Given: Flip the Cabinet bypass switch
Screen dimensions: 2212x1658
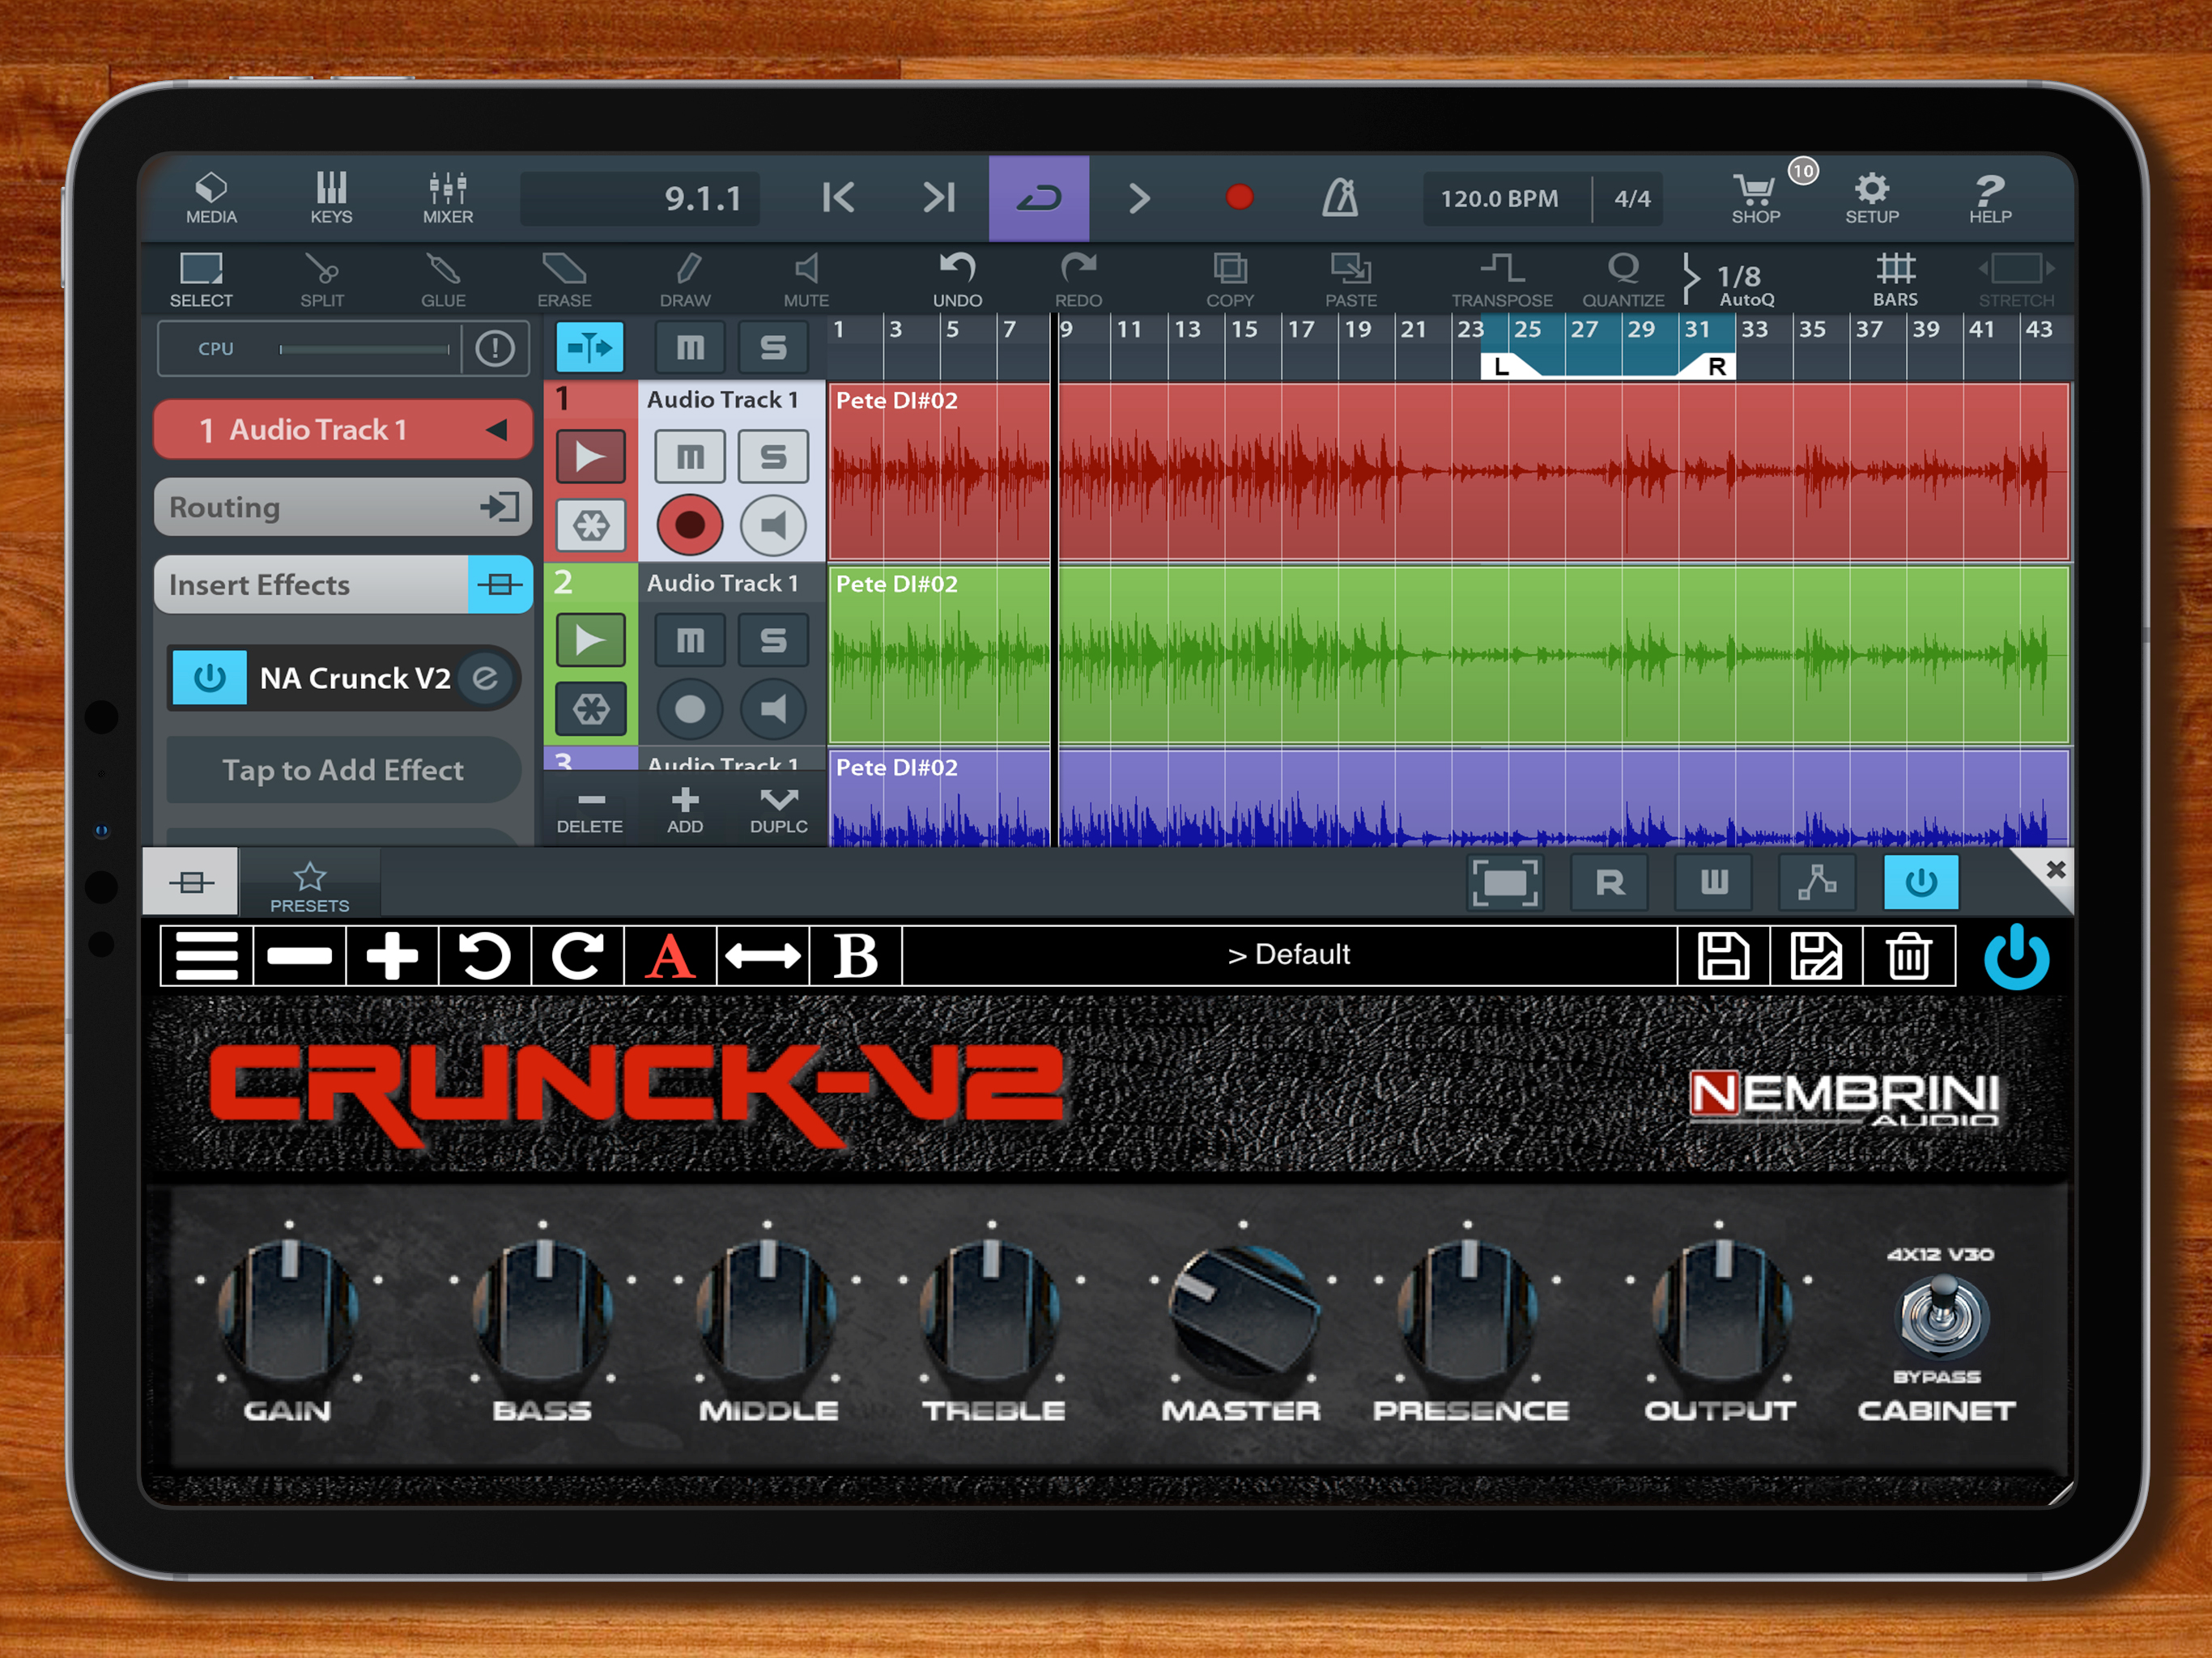Looking at the screenshot, I should 1942,1315.
